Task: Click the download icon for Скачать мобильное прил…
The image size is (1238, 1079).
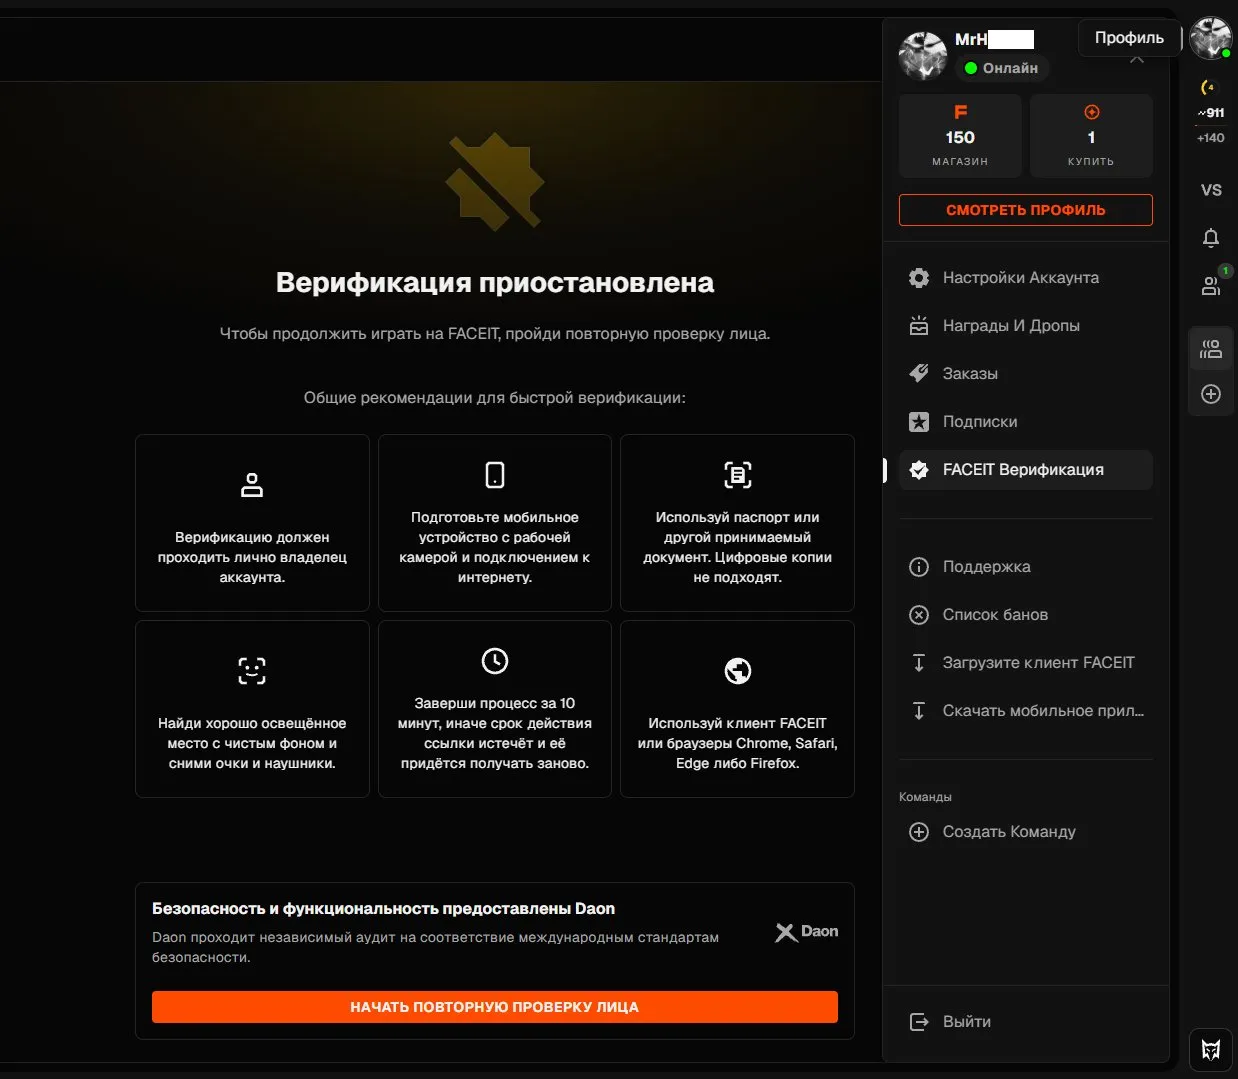Action: pyautogui.click(x=919, y=711)
